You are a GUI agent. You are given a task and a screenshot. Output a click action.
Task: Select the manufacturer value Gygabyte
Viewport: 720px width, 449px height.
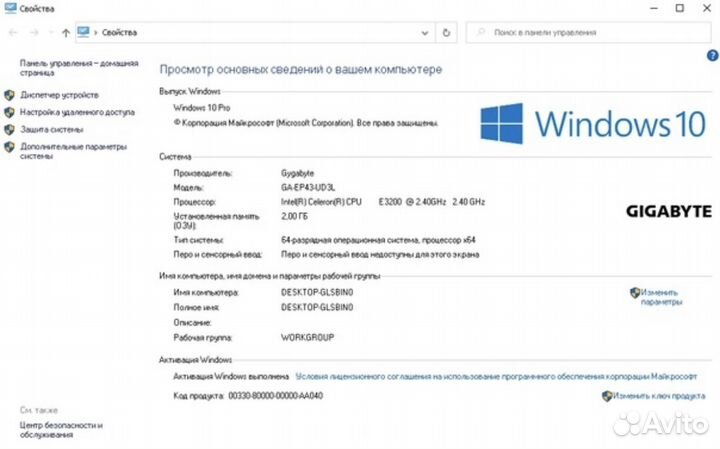tap(298, 174)
